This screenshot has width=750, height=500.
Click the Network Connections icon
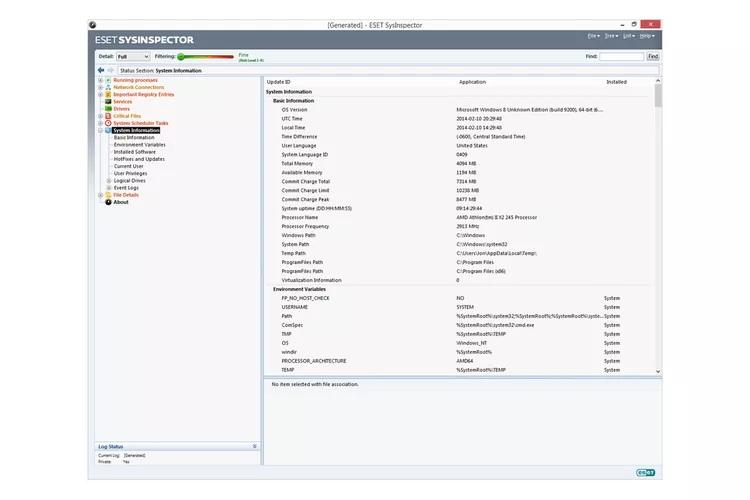pyautogui.click(x=108, y=87)
